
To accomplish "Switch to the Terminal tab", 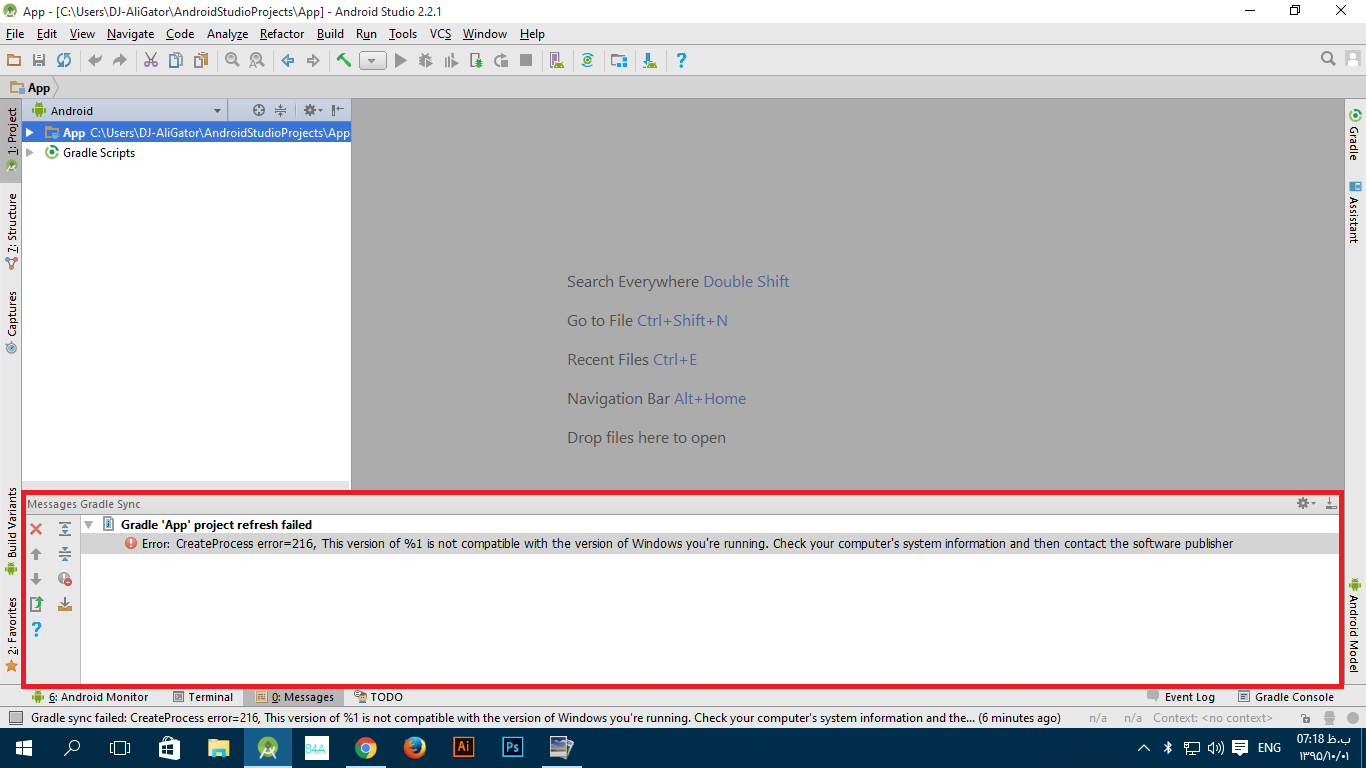I will point(203,697).
